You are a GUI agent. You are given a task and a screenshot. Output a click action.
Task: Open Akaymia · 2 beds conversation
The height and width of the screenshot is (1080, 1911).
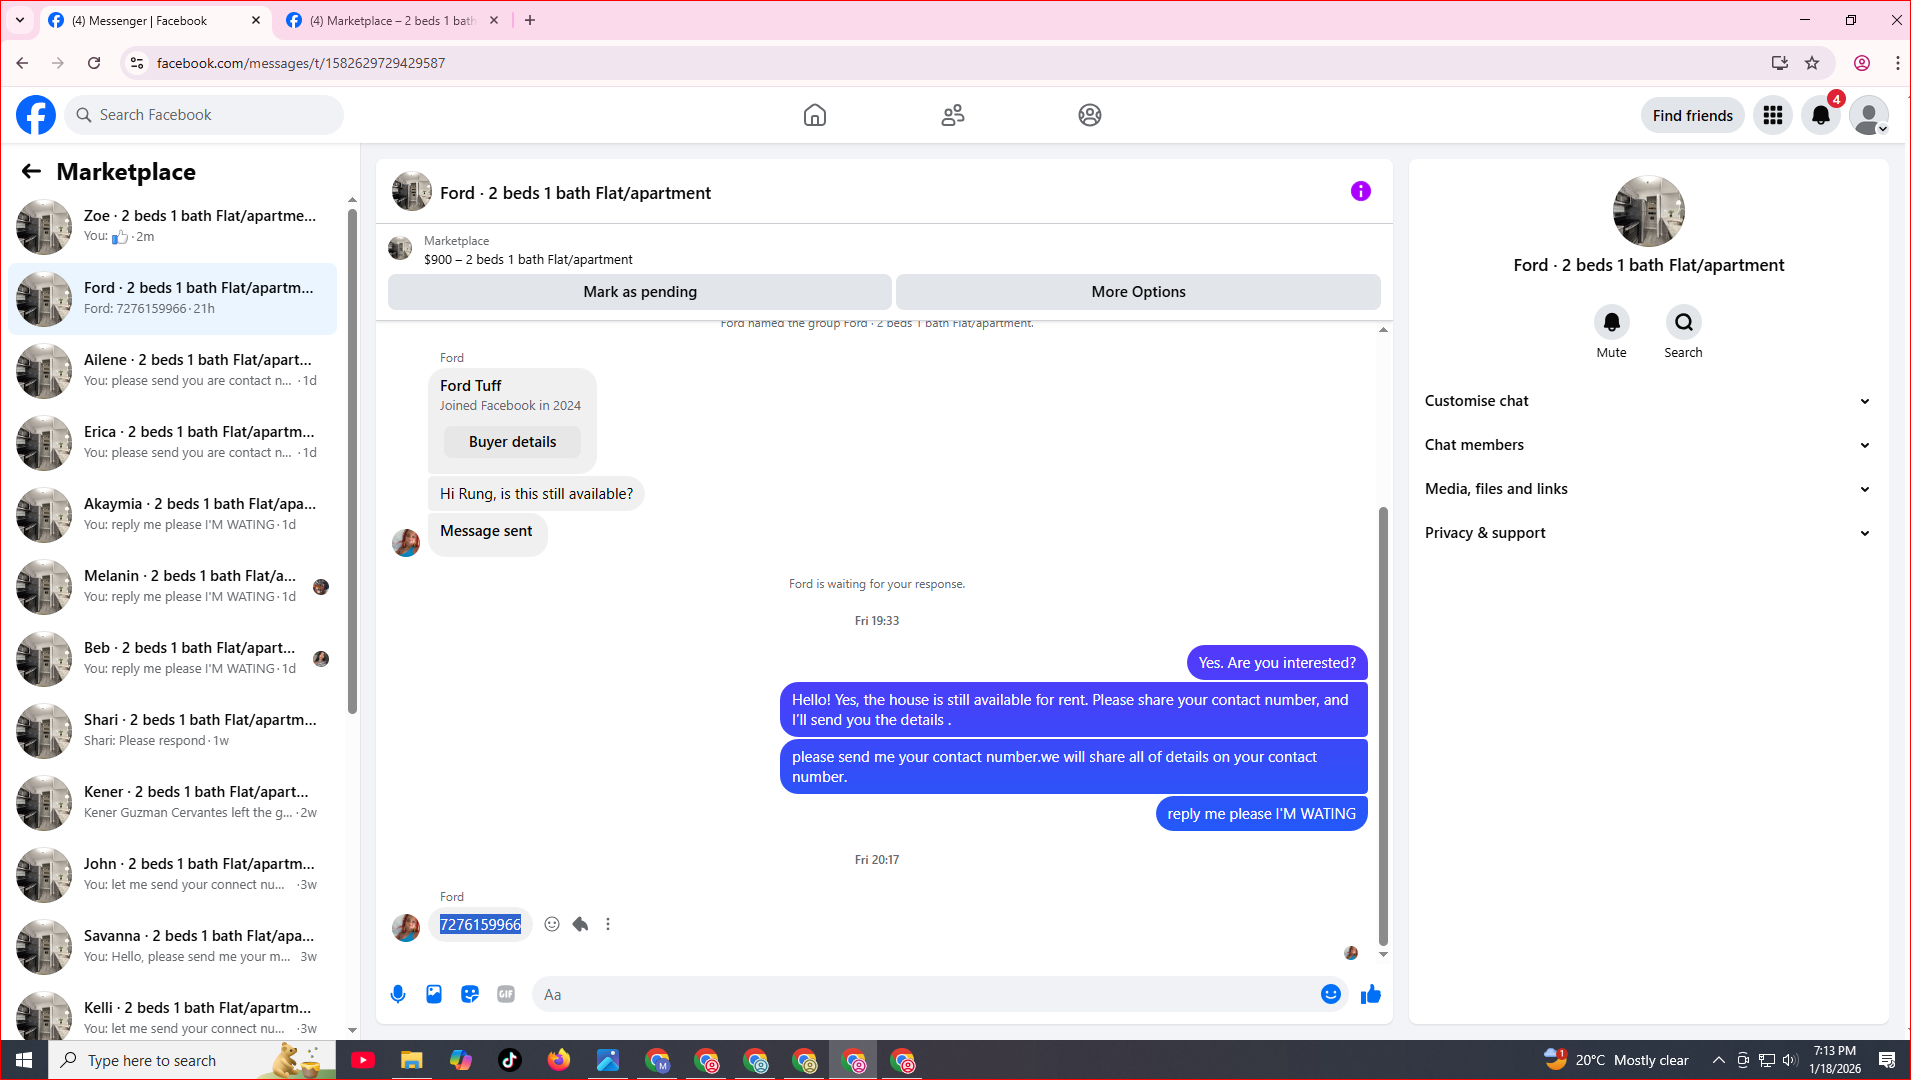click(173, 514)
